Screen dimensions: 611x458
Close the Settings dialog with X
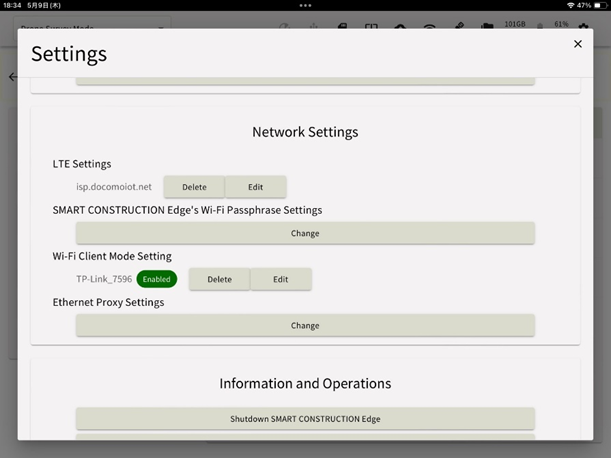click(577, 44)
